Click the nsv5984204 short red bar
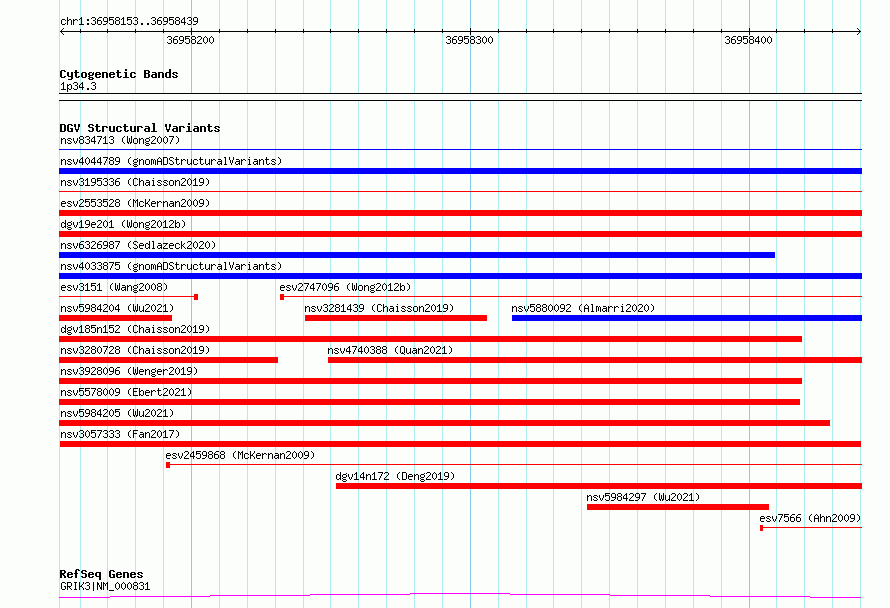890x608 pixels. click(x=116, y=318)
